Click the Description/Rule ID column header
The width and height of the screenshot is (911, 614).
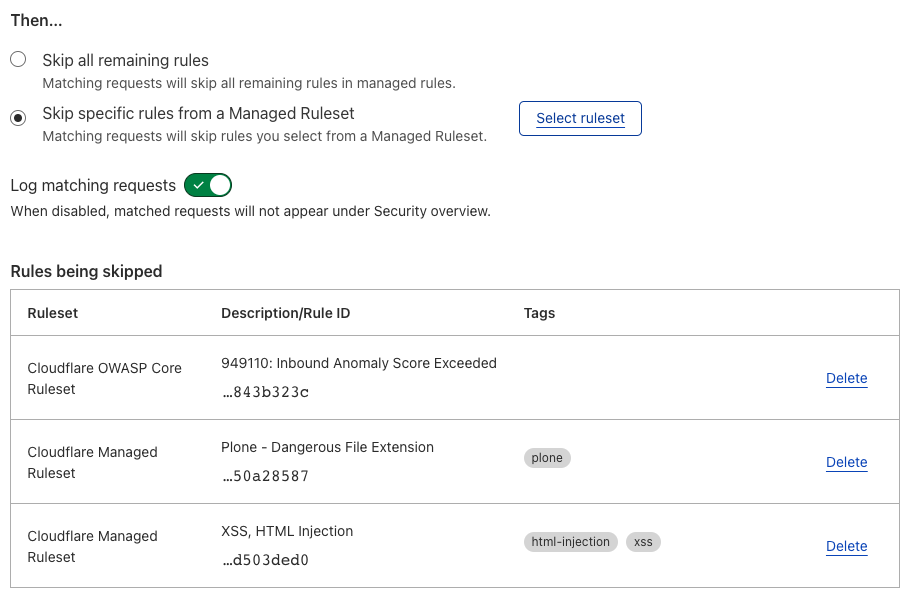285,313
